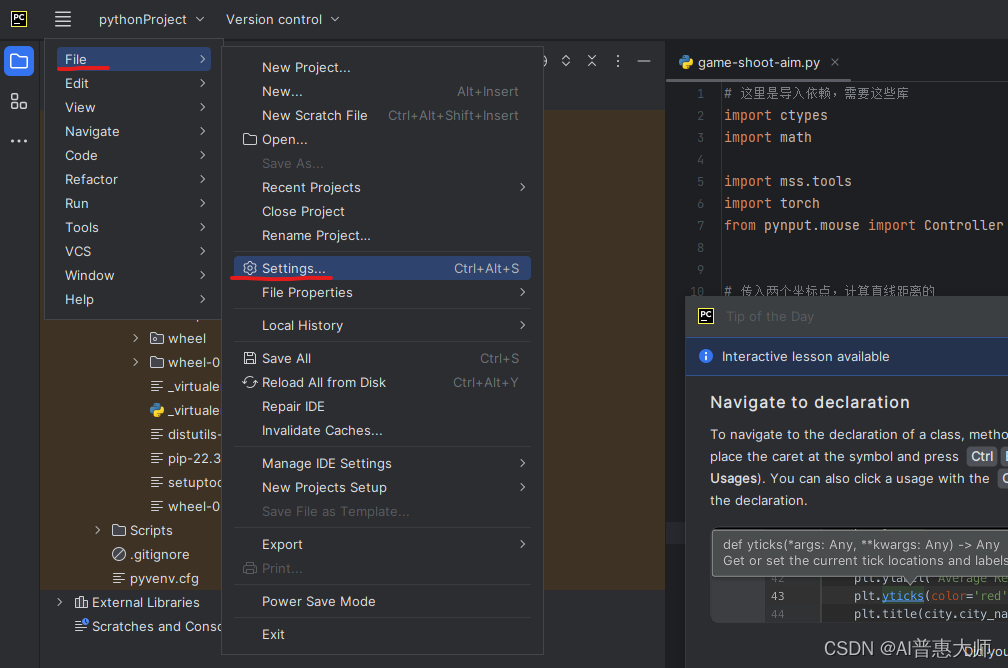This screenshot has width=1008, height=668.
Task: Click line number 5 in editor gutter
Action: coord(700,181)
